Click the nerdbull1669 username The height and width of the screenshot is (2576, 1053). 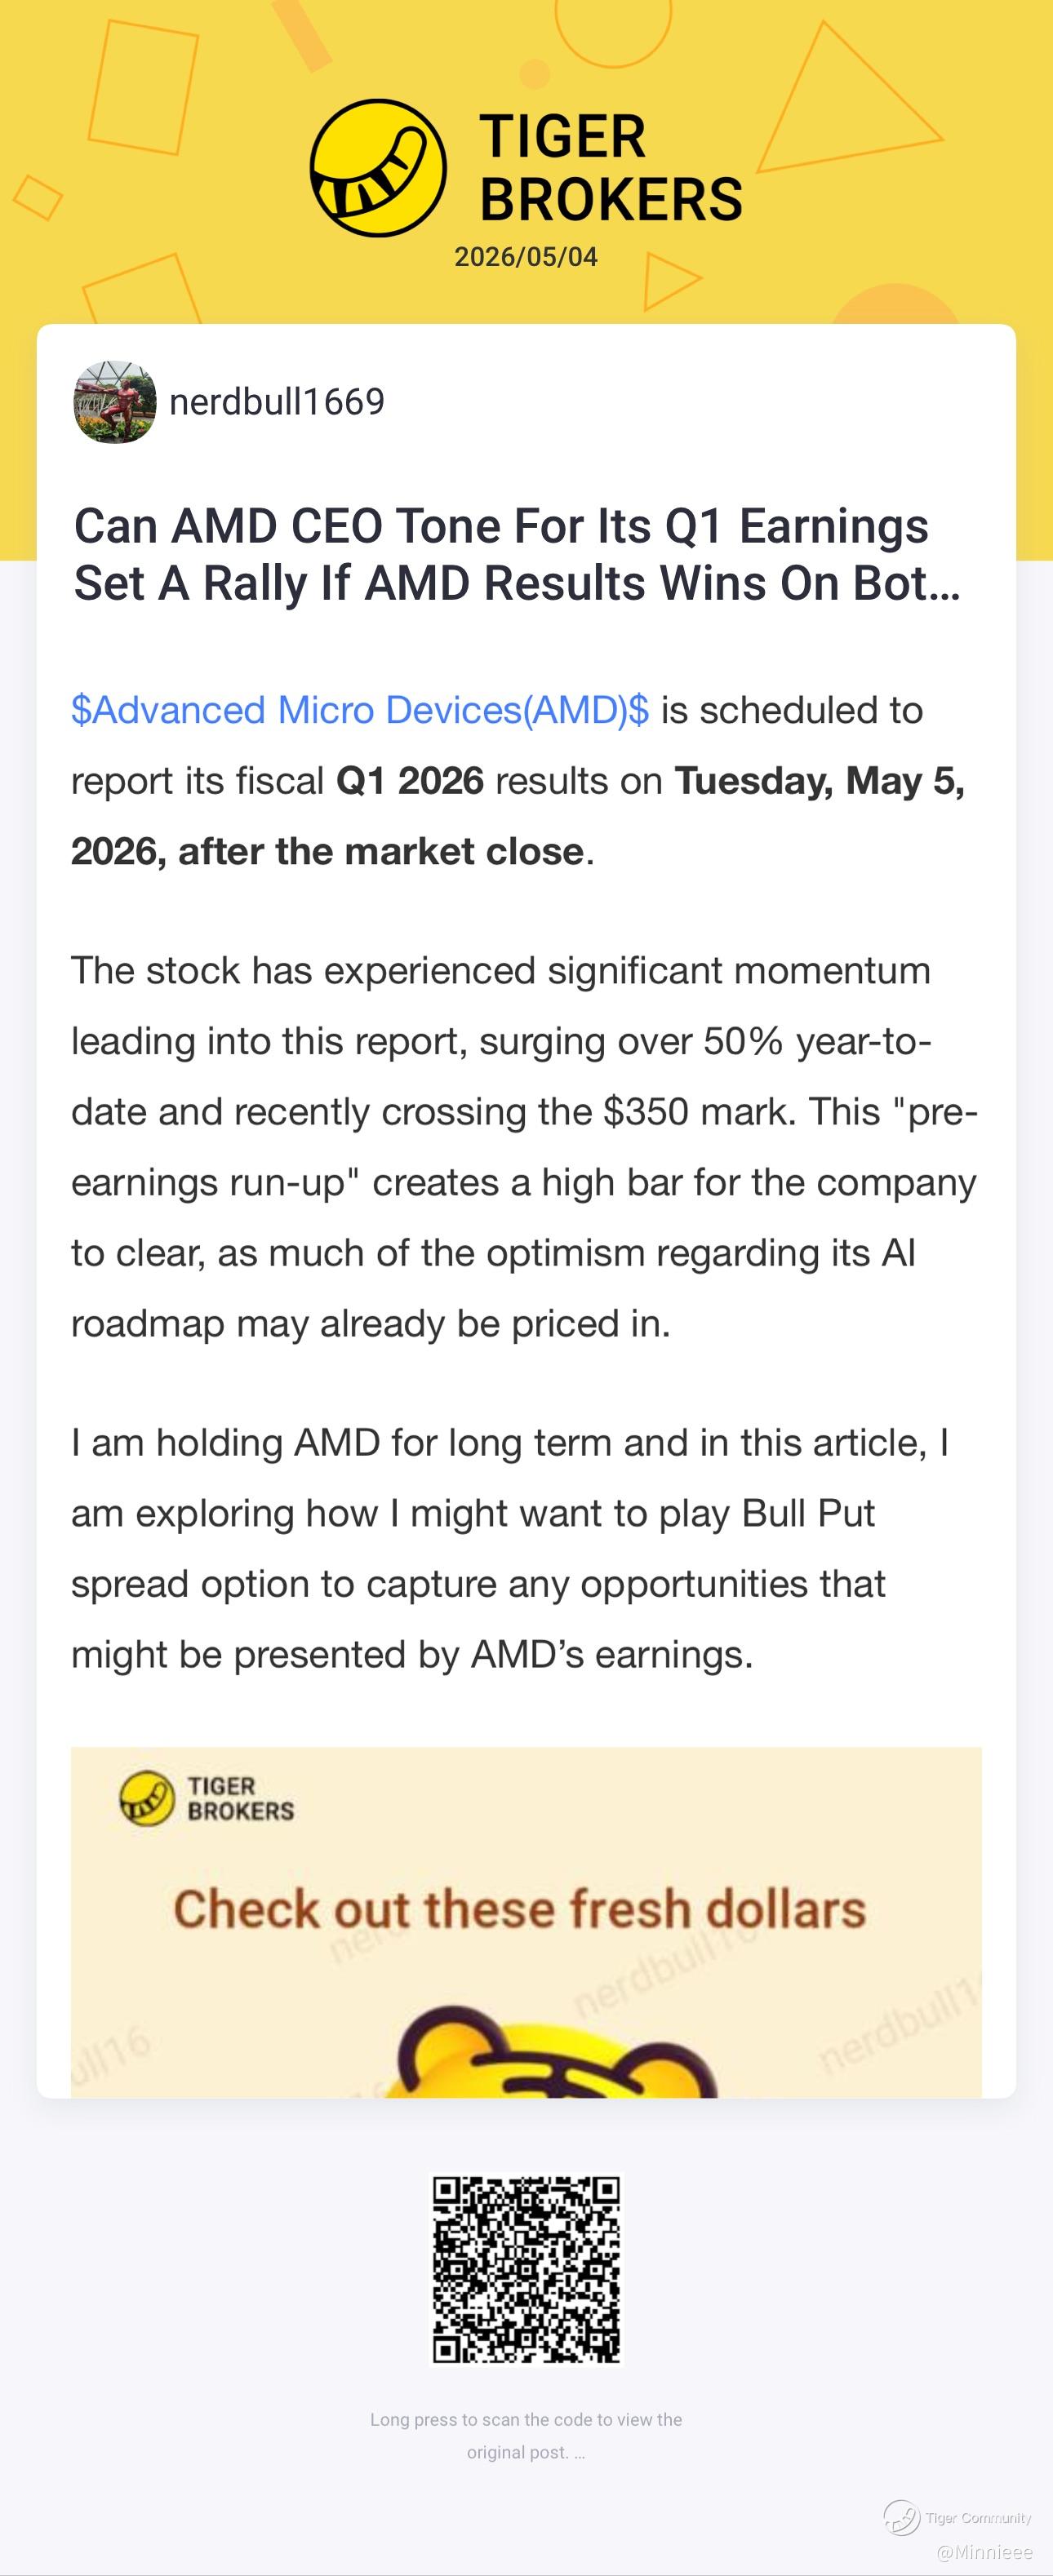[277, 402]
